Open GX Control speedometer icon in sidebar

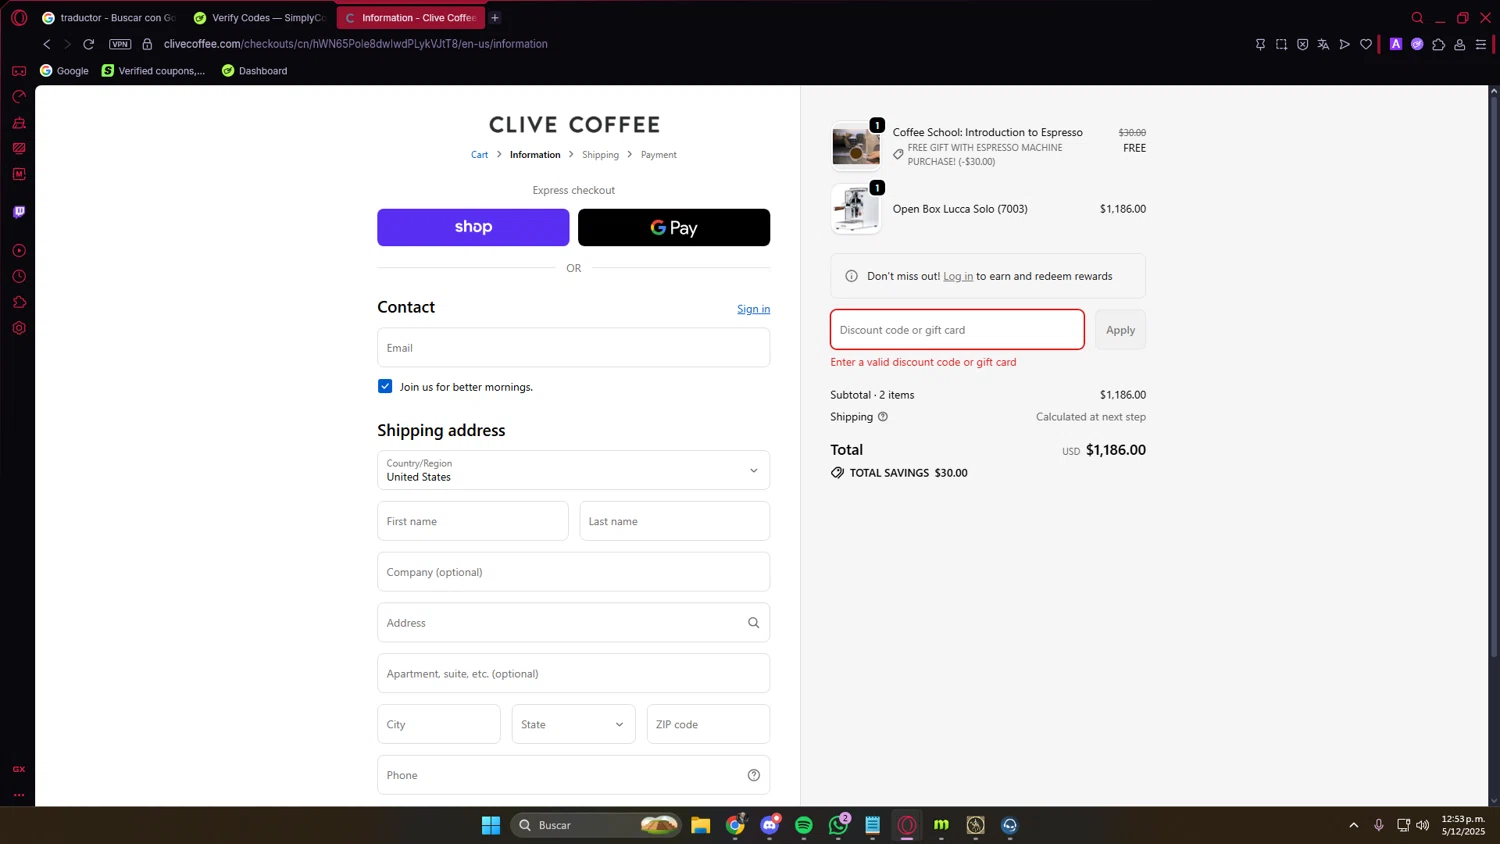click(19, 97)
